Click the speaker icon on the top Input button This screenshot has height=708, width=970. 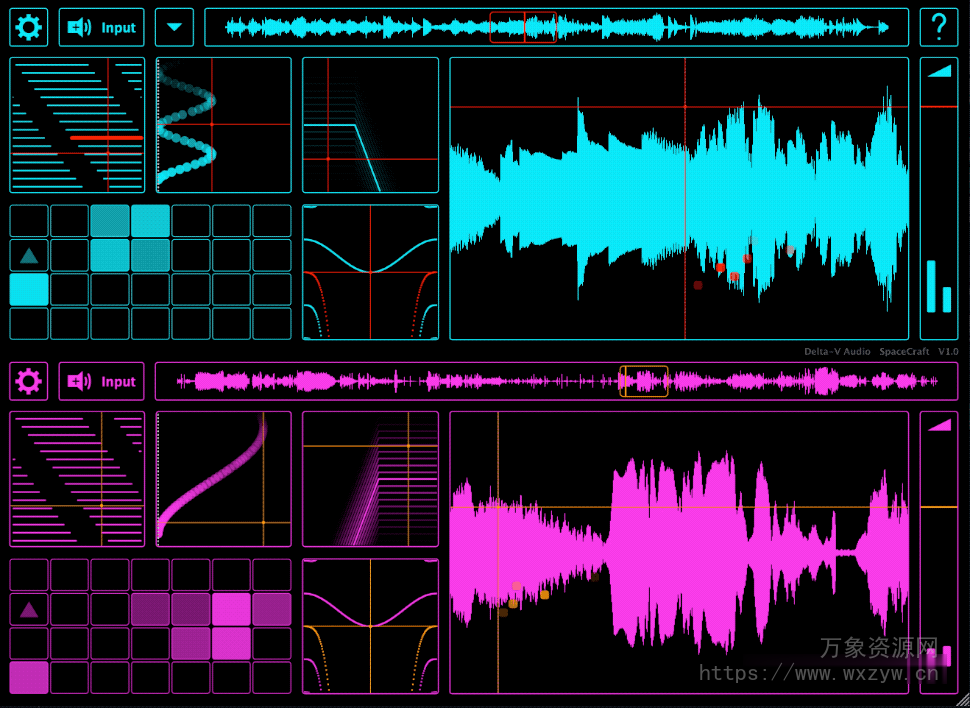point(77,27)
